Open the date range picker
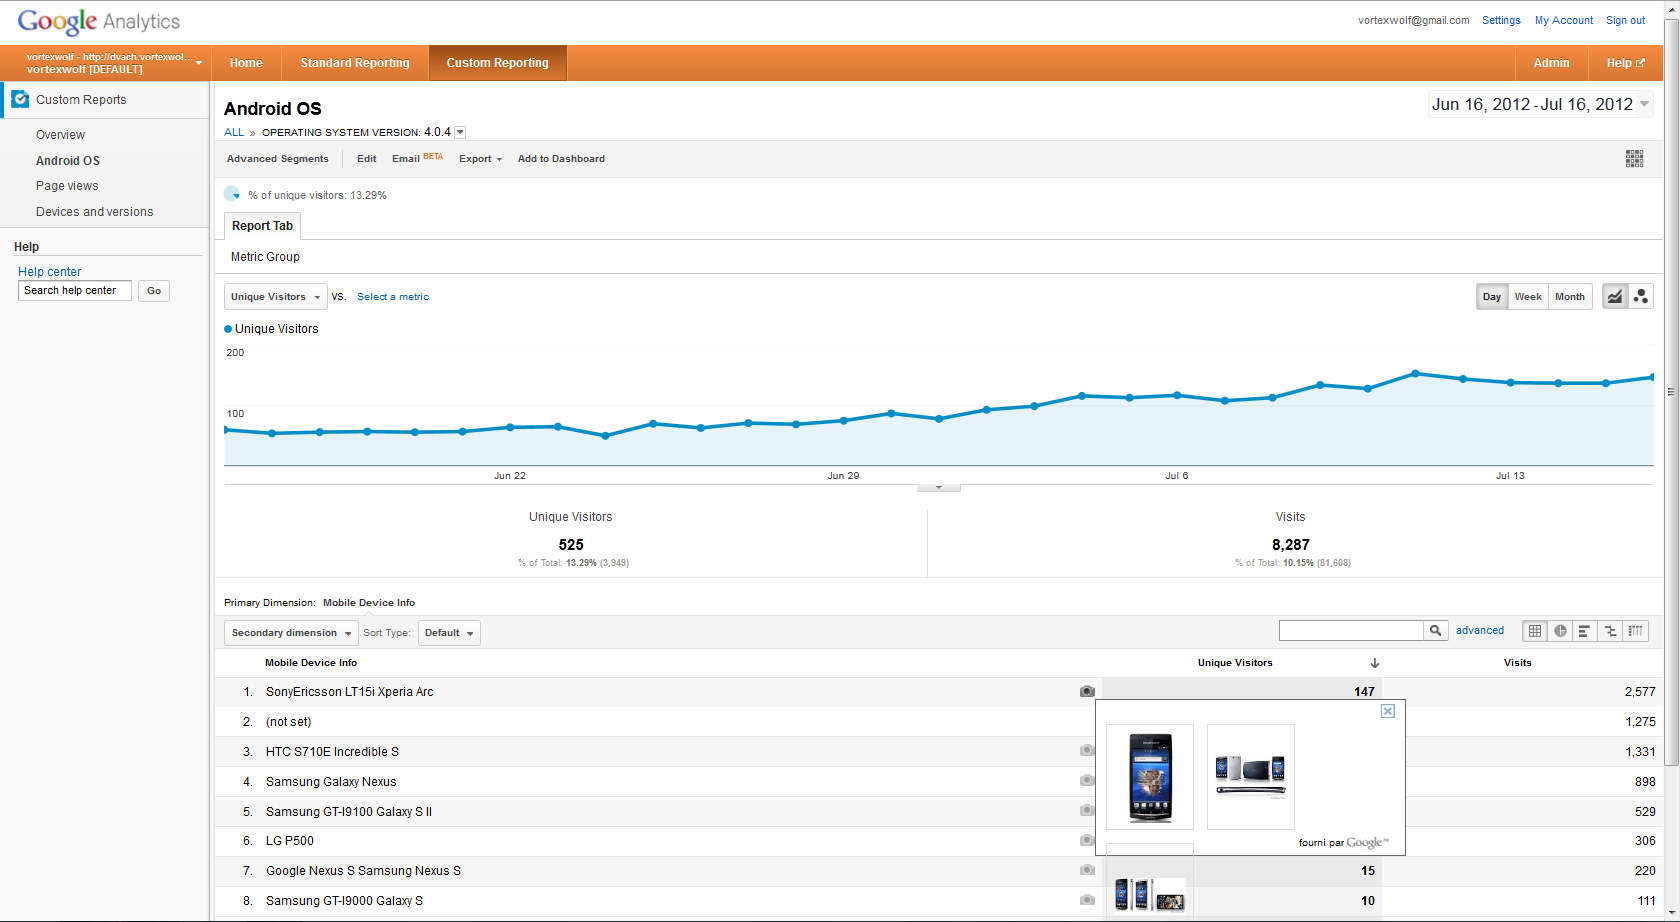The image size is (1680, 922). click(1540, 104)
